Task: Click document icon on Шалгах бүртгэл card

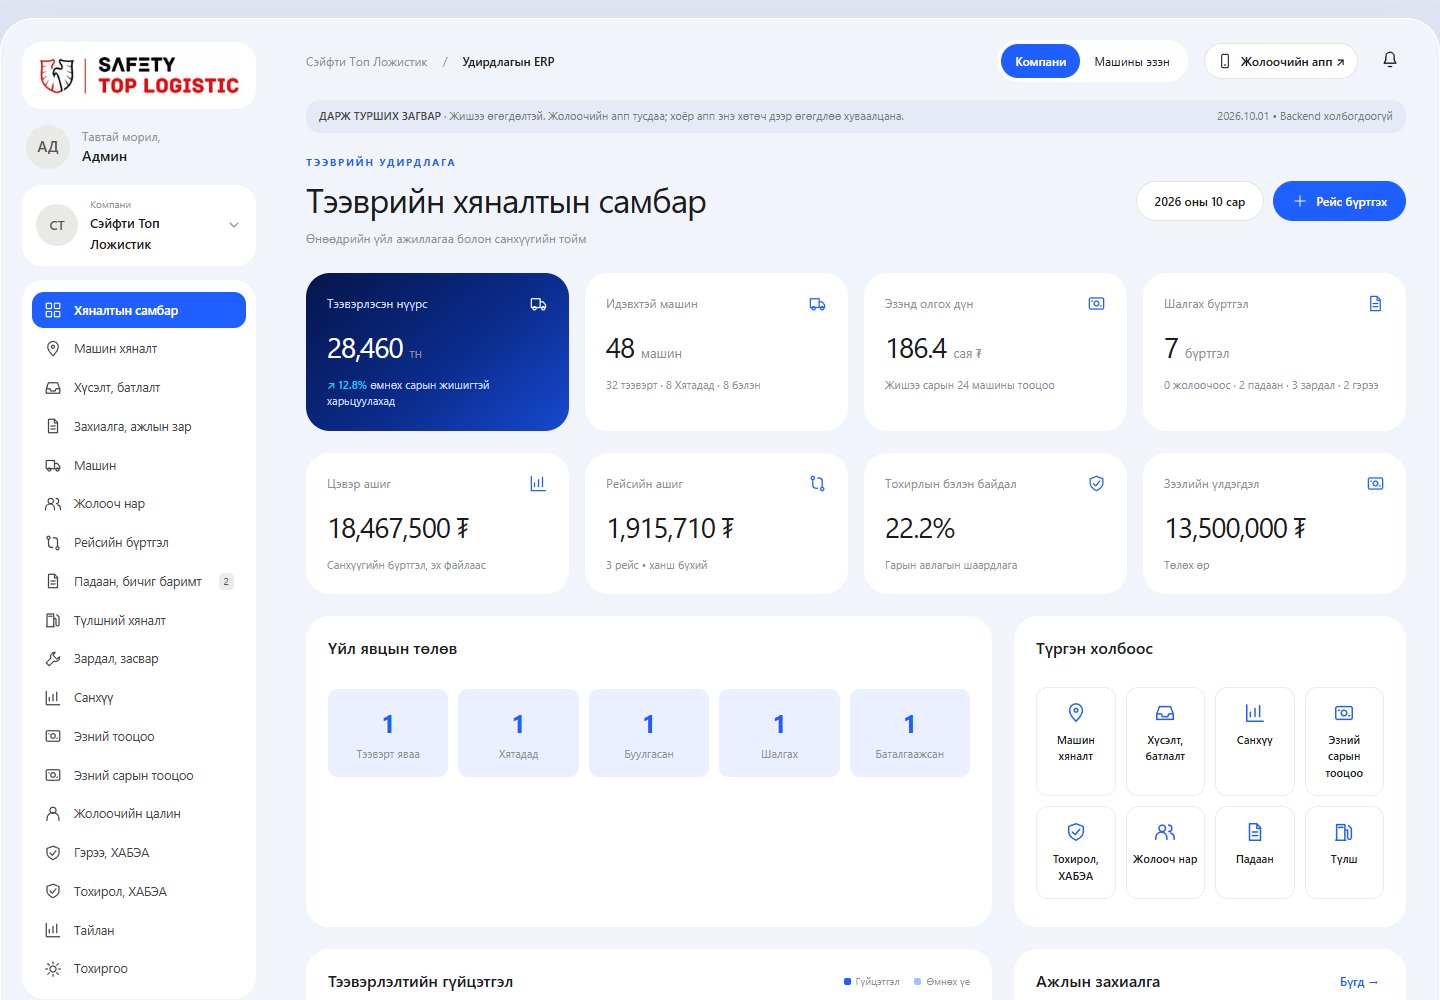Action: 1375,304
